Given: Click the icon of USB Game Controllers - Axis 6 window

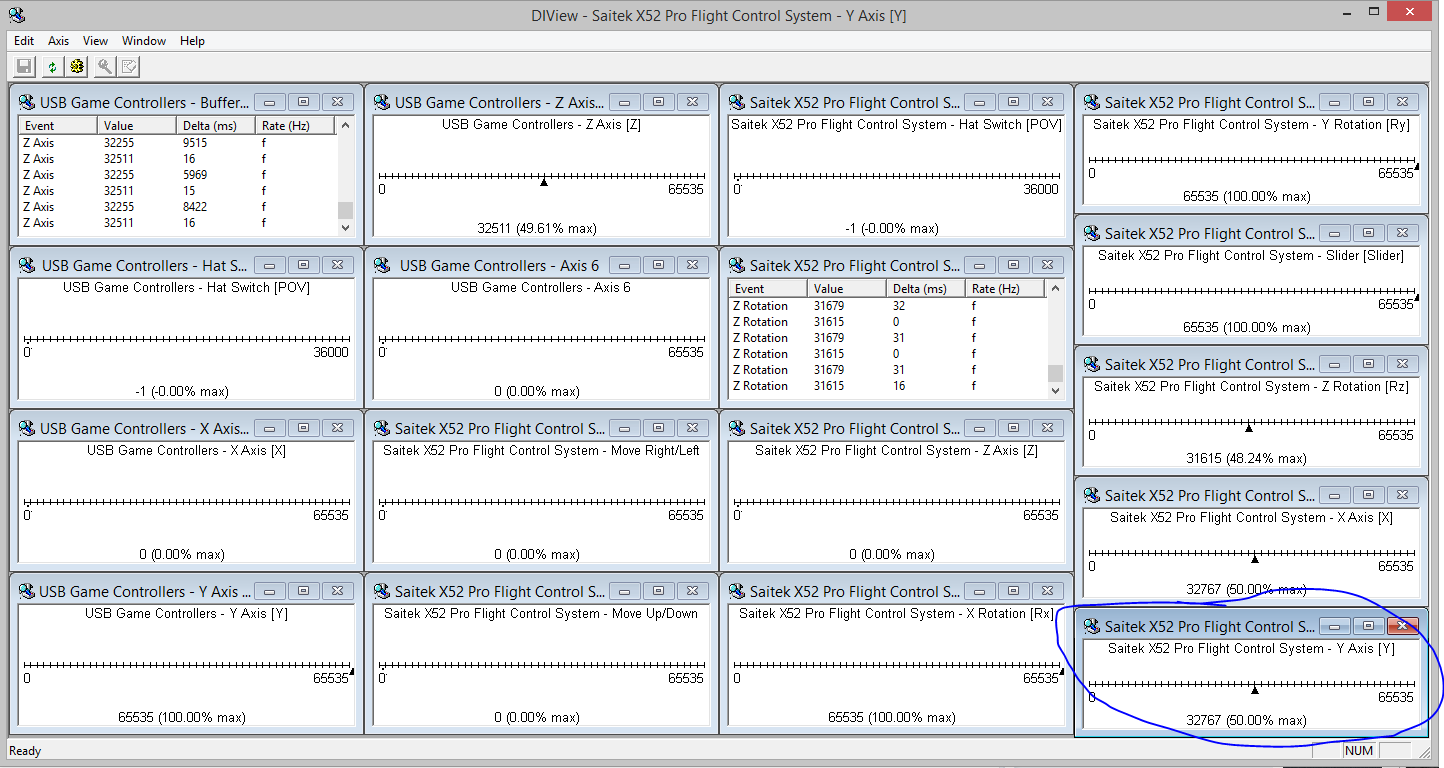Looking at the screenshot, I should pyautogui.click(x=382, y=265).
